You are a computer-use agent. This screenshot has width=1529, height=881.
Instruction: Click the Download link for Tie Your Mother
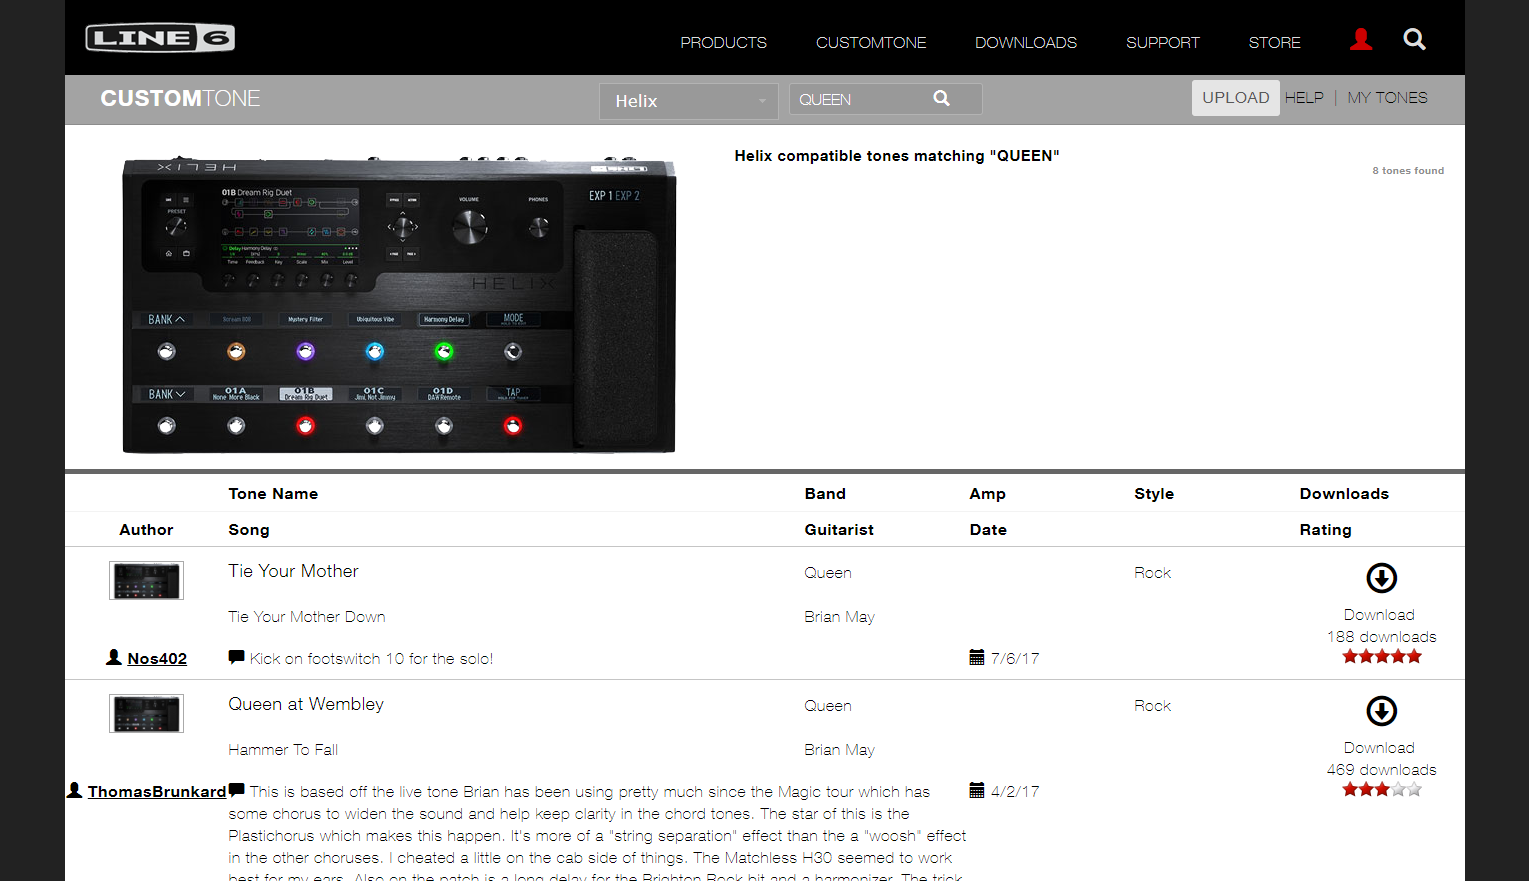1379,615
